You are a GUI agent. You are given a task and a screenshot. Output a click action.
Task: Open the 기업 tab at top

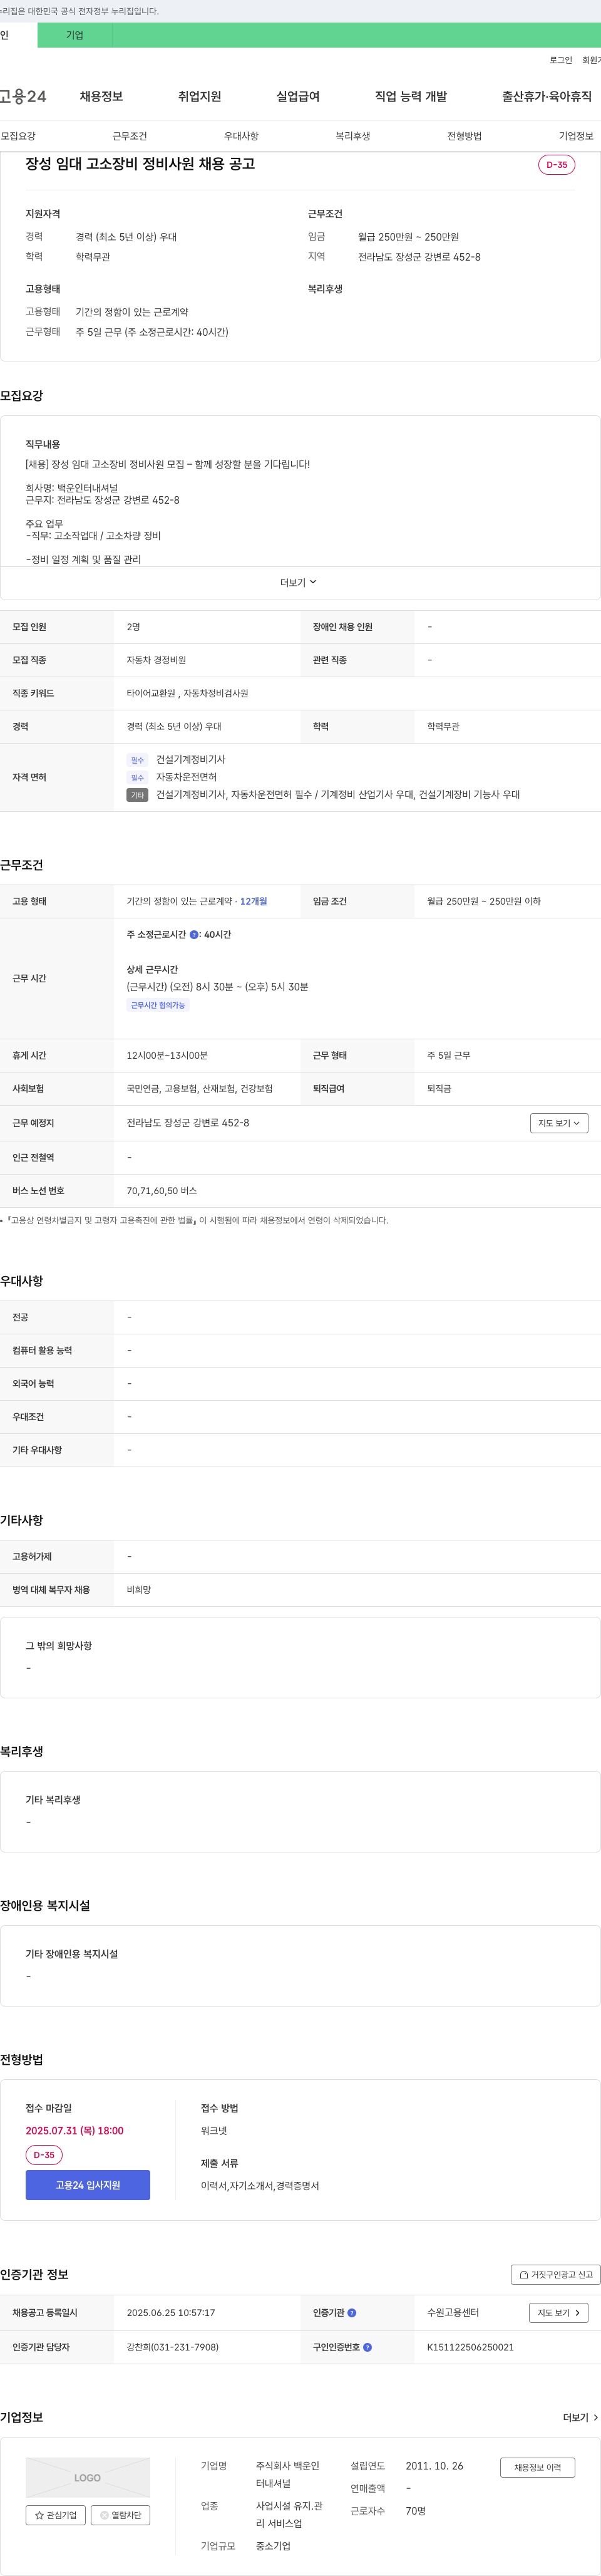pyautogui.click(x=75, y=35)
